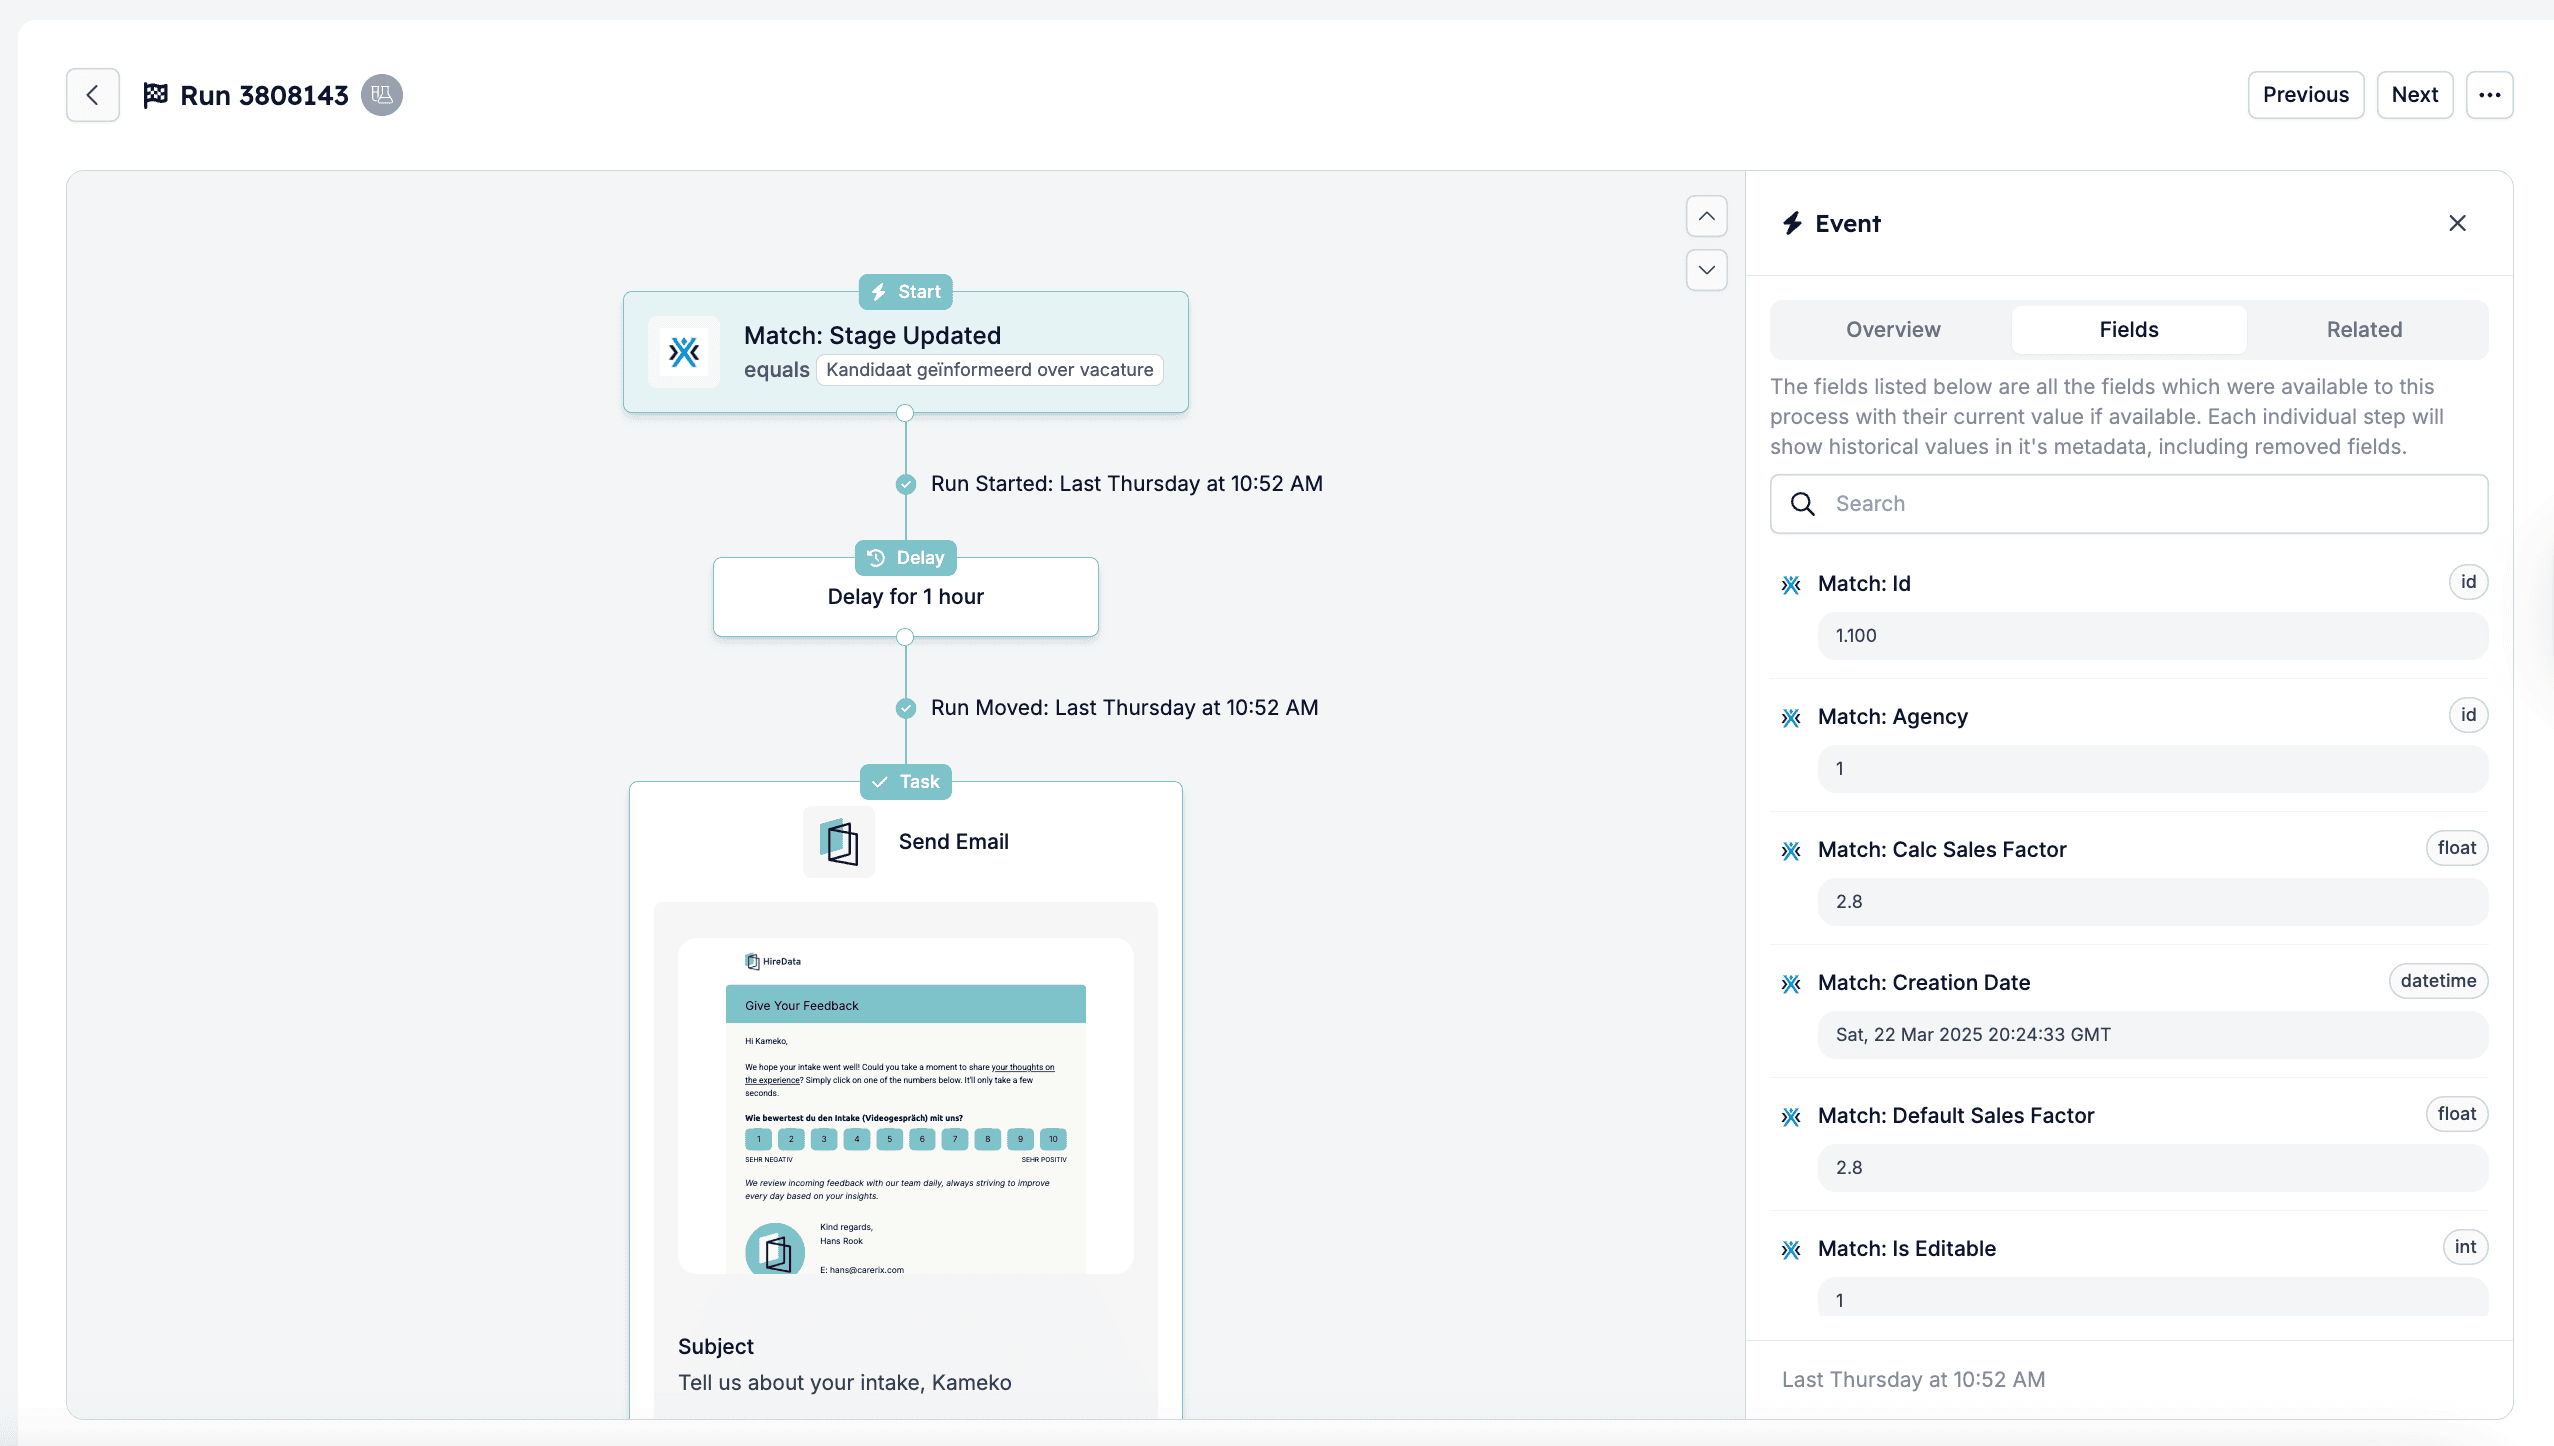2554x1446 pixels.
Task: Click the icon beside Match: Calc Sales Factor
Action: (x=1791, y=850)
